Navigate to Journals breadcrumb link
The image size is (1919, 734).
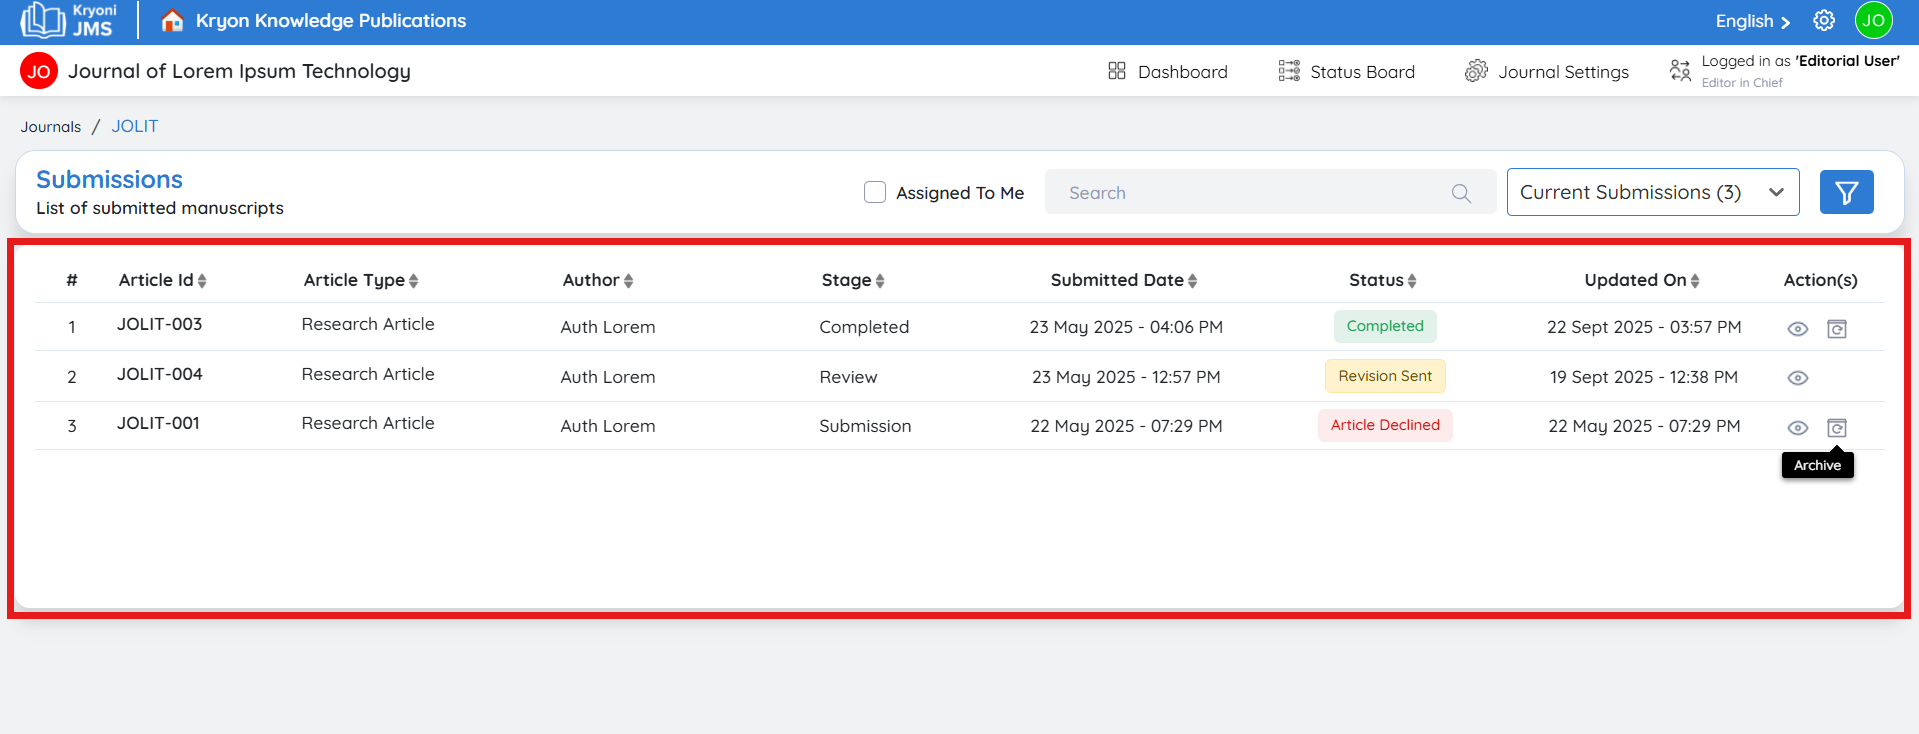[51, 127]
